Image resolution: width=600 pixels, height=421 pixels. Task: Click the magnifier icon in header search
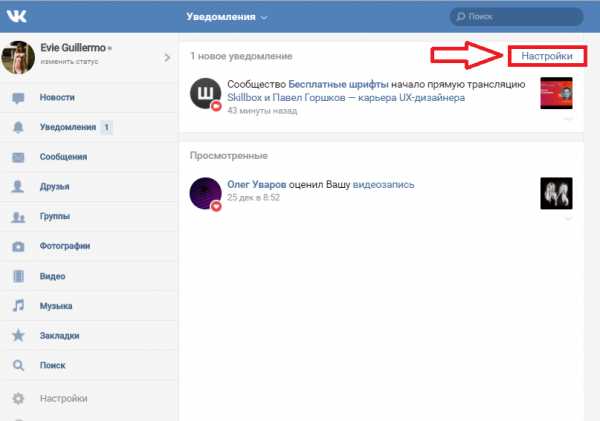[461, 17]
